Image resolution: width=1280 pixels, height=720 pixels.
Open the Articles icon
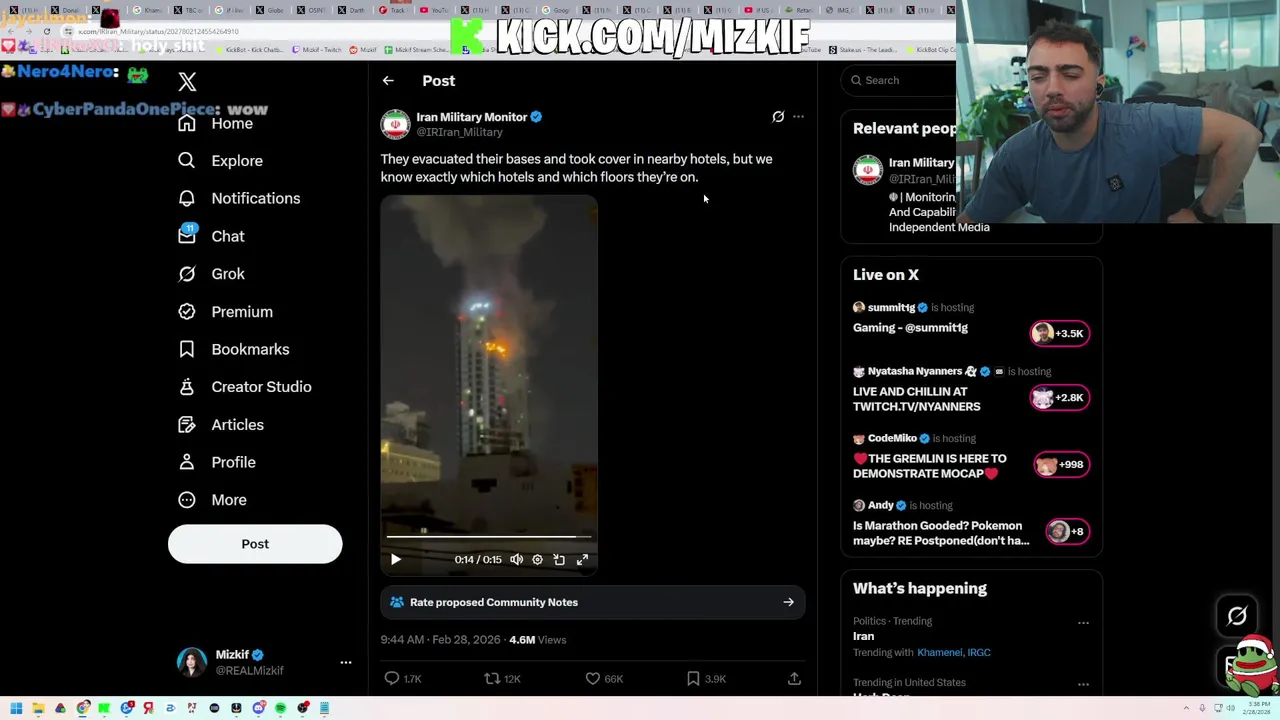tap(187, 424)
